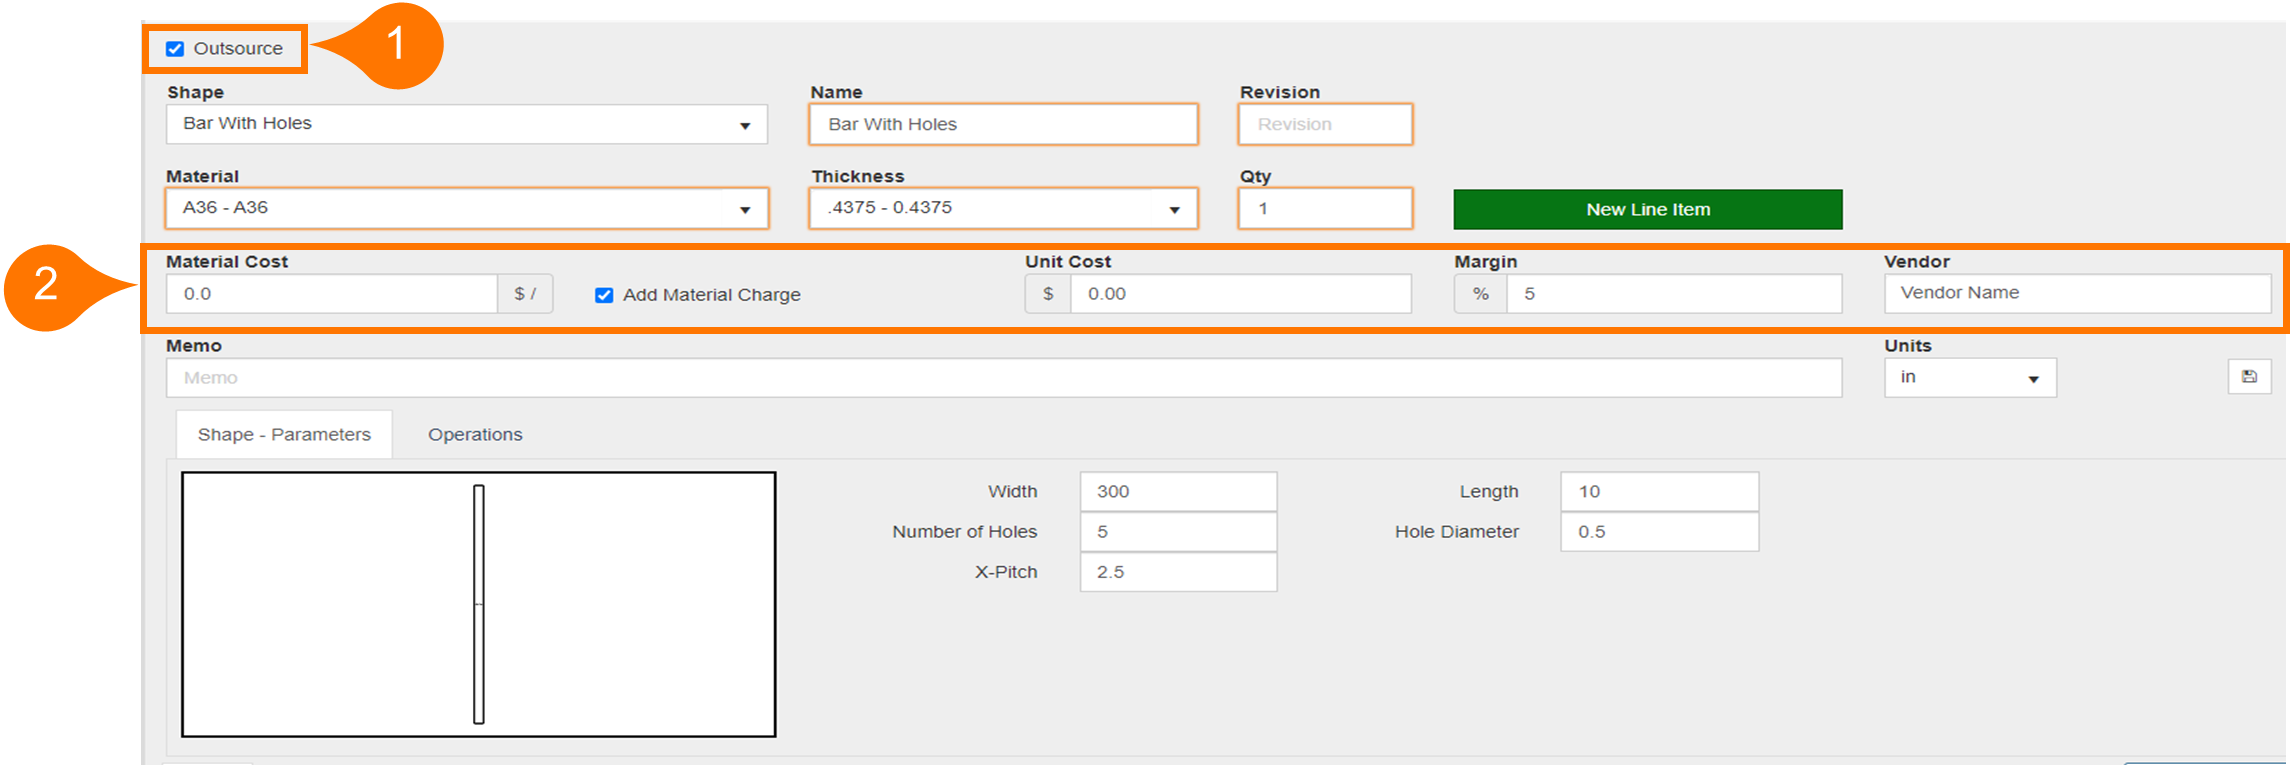Screen dimensions: 2290x765
Task: Switch to the Operations tab
Action: tap(475, 435)
